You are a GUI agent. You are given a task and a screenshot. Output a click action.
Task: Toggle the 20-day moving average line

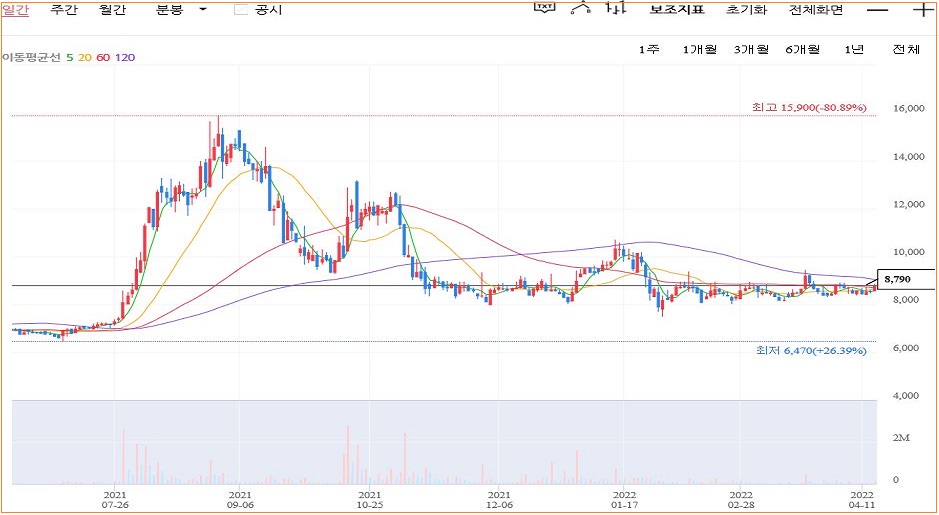(85, 57)
